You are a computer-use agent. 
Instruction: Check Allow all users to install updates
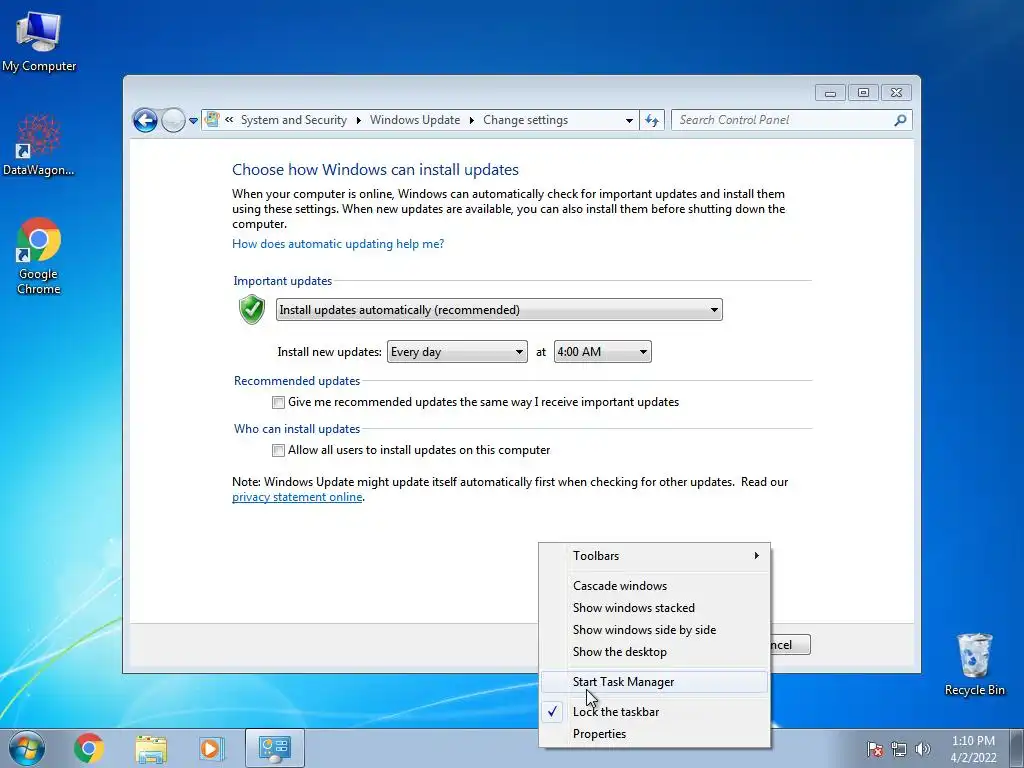(x=278, y=450)
